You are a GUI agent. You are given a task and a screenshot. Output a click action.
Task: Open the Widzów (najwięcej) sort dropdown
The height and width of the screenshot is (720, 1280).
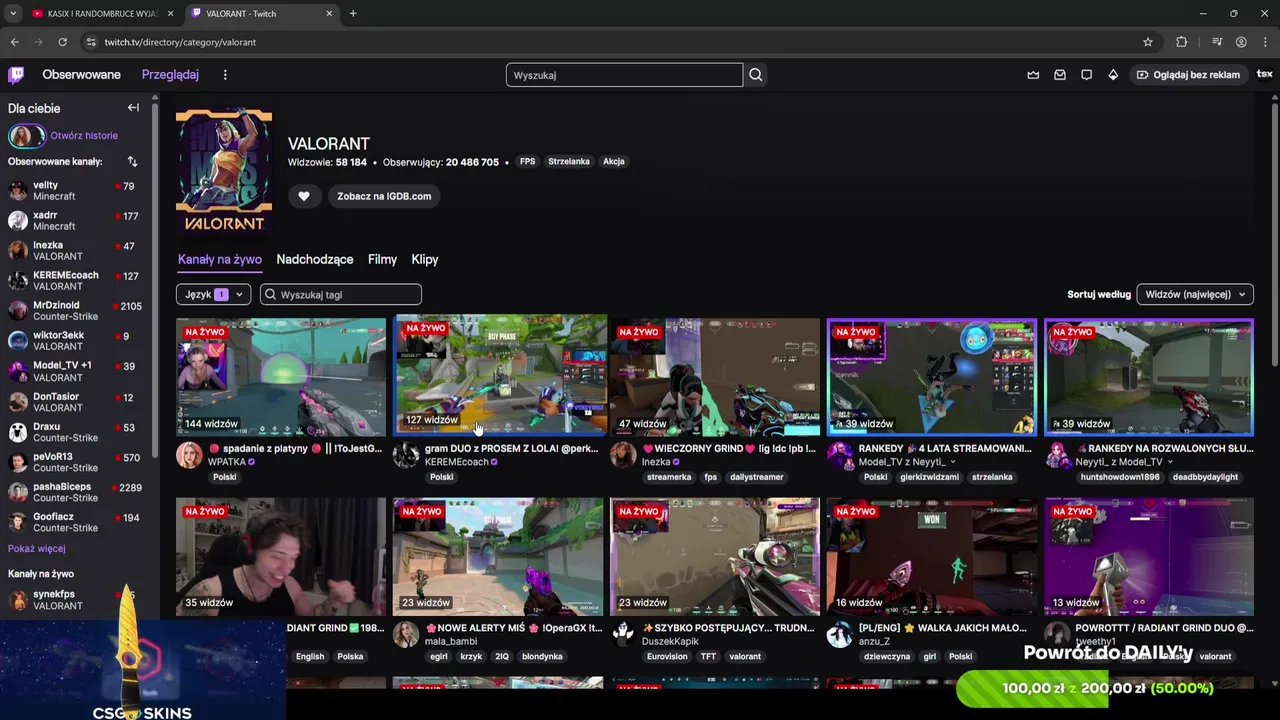click(1195, 294)
